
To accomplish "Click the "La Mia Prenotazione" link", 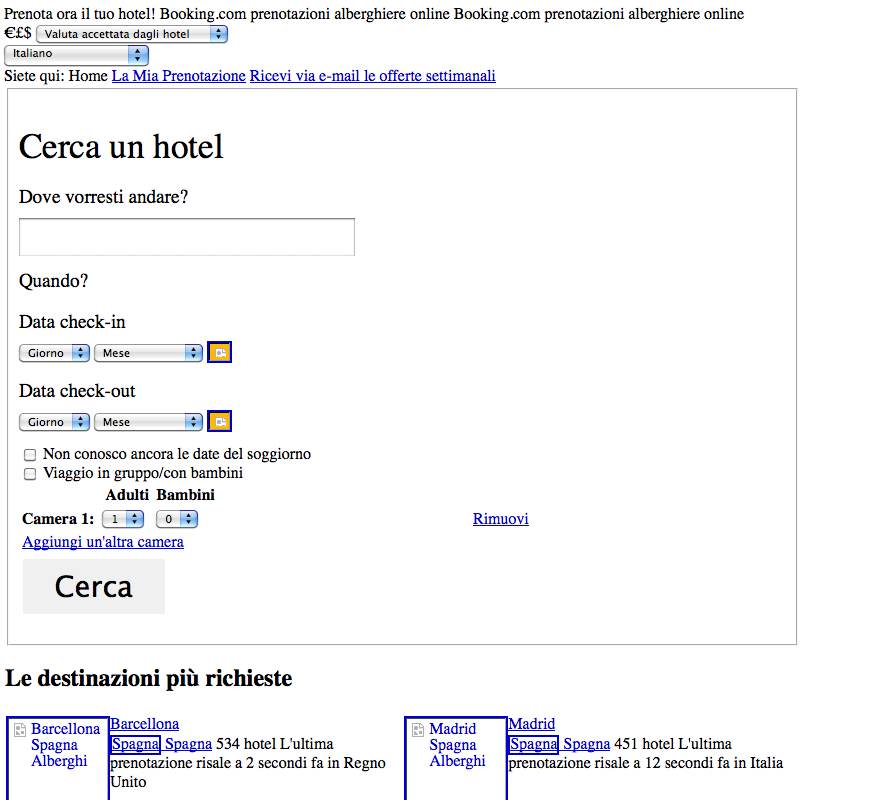I will (179, 76).
